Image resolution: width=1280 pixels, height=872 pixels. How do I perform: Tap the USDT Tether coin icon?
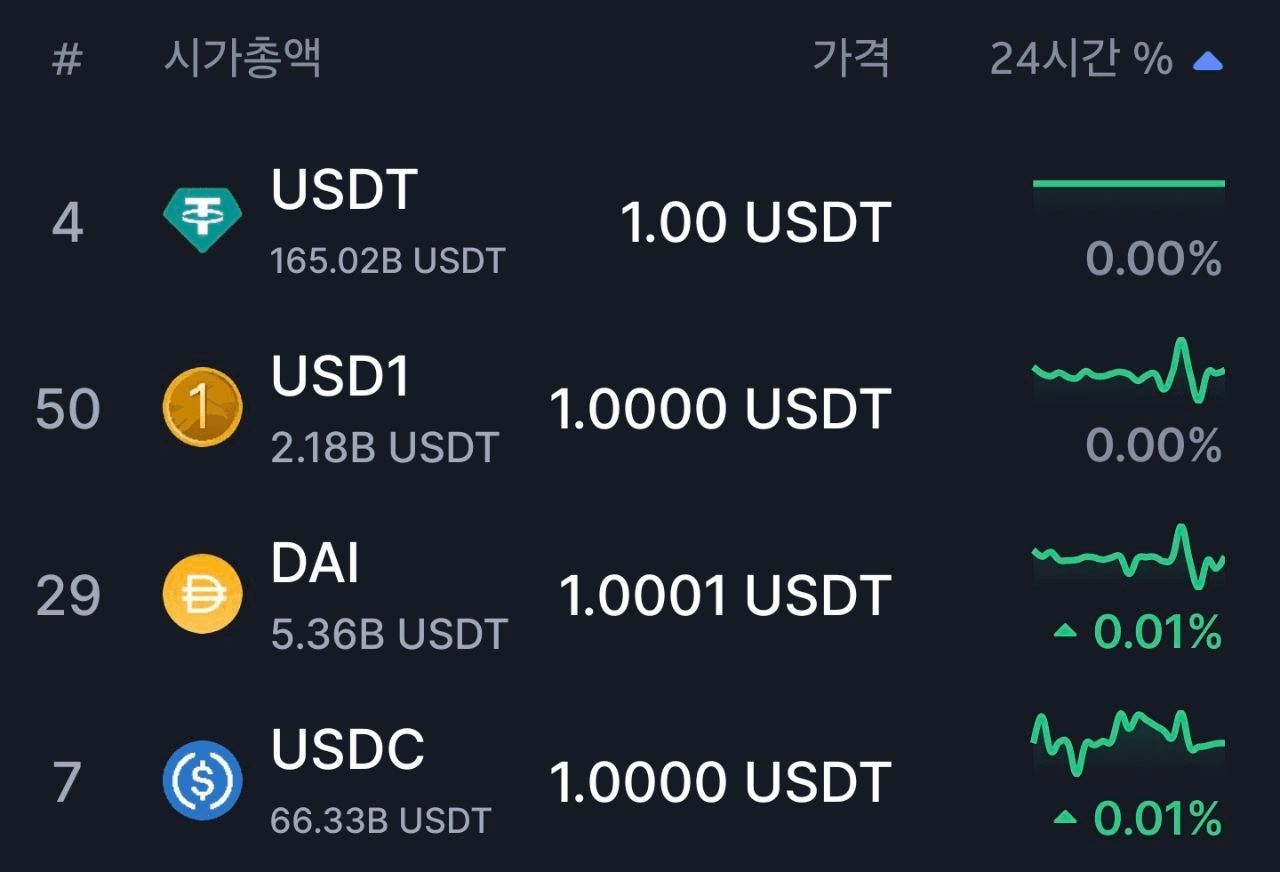(202, 221)
